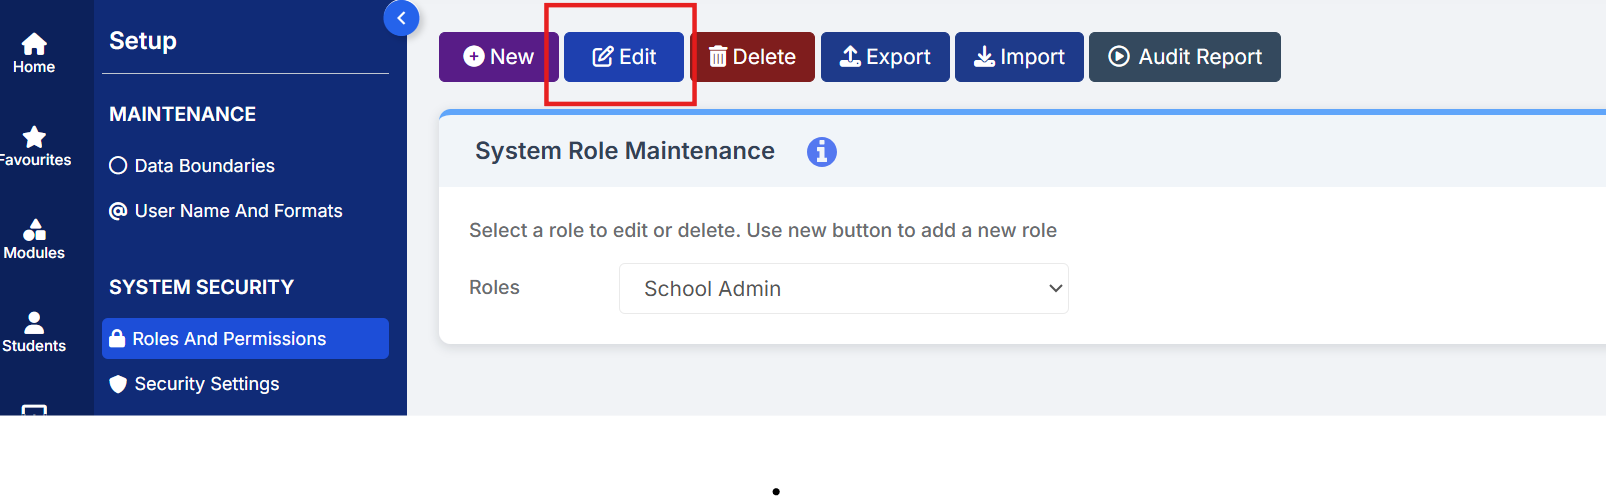This screenshot has height=496, width=1606.
Task: Click the @ icon beside User Name And Formats
Action: click(118, 211)
